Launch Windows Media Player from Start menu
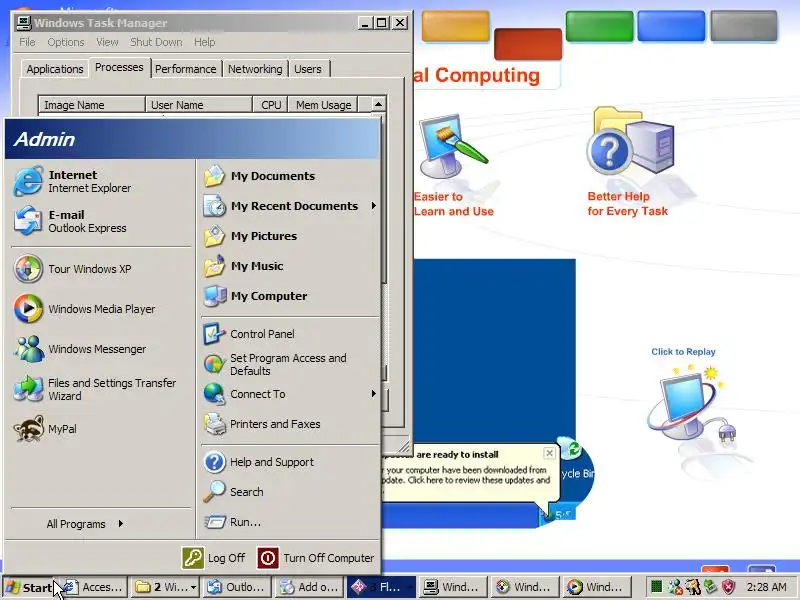The width and height of the screenshot is (800, 600). pos(101,309)
